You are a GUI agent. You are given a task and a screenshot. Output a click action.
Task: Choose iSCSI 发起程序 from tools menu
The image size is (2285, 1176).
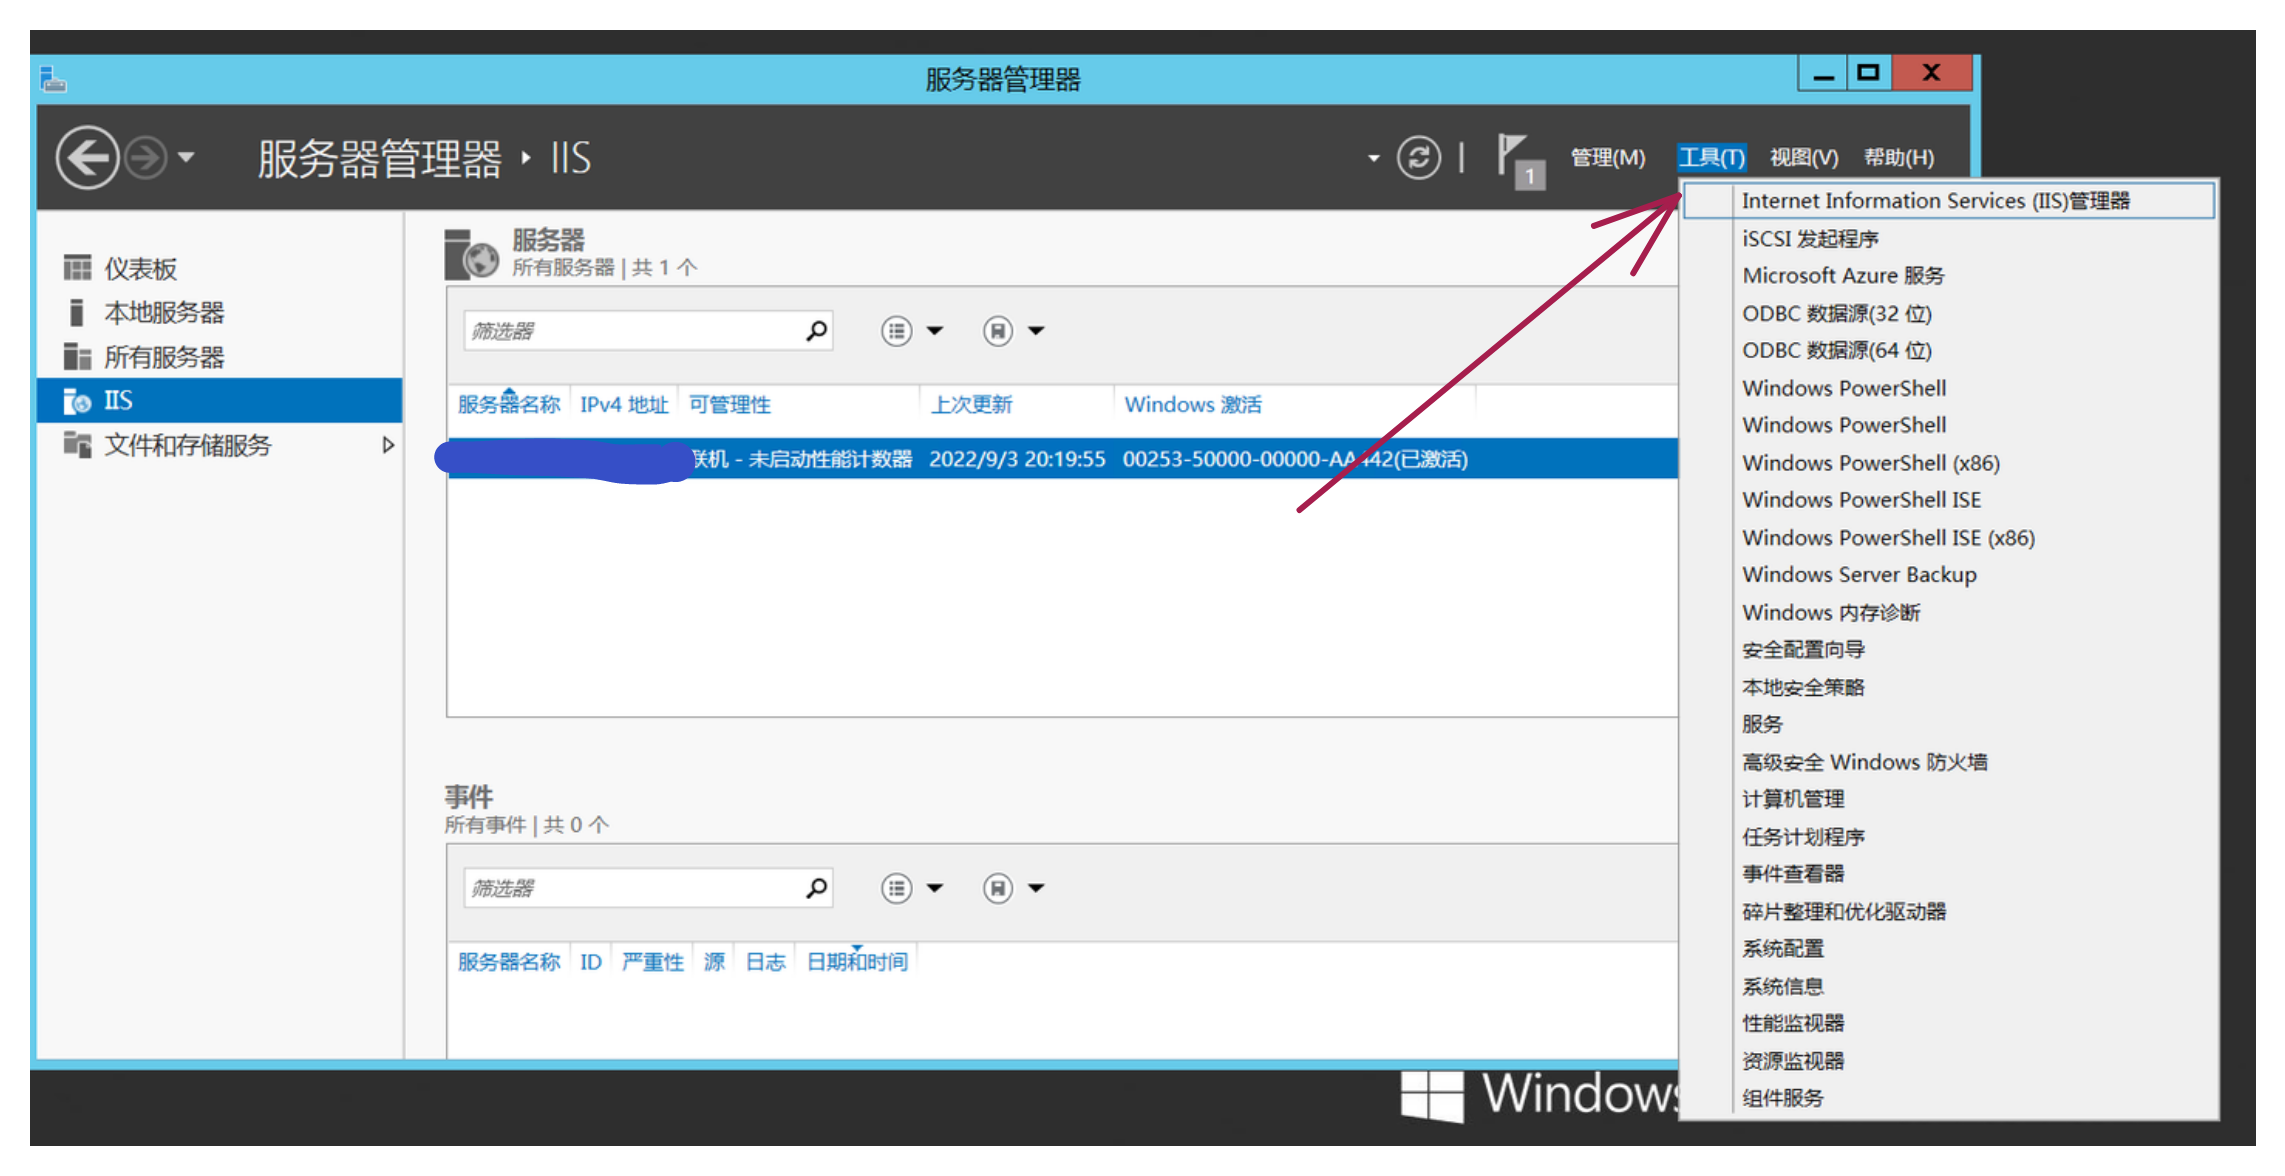[1810, 238]
